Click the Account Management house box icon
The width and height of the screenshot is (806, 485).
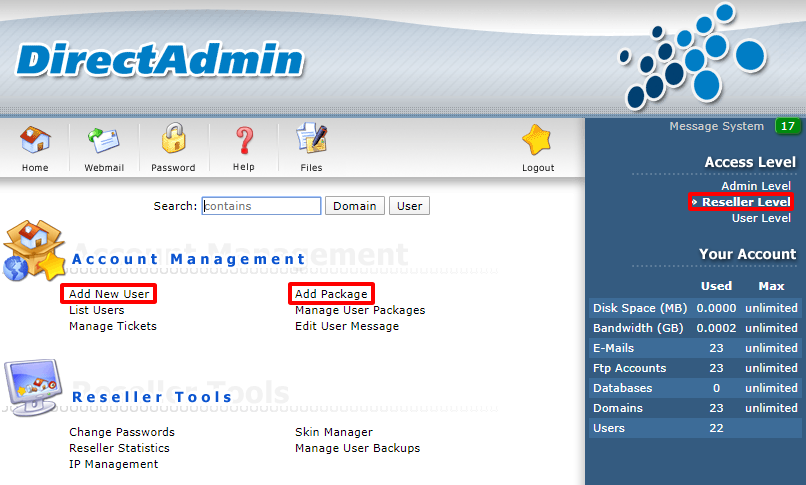(34, 251)
